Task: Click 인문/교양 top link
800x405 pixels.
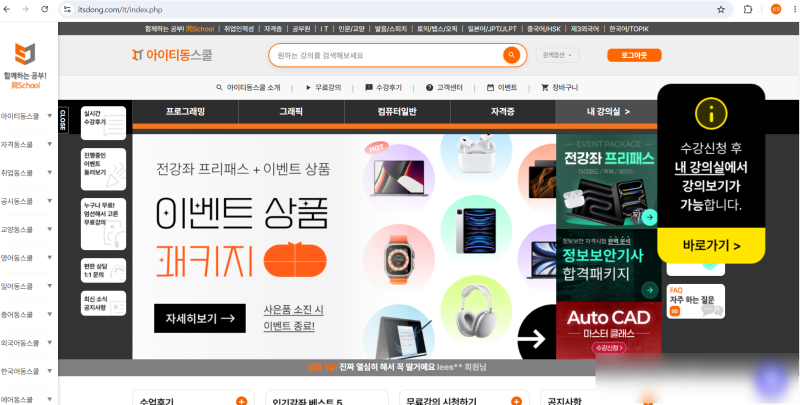Action: tap(352, 29)
